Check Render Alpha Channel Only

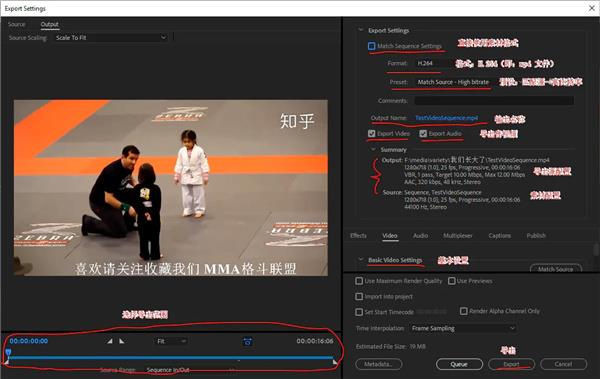tap(463, 311)
